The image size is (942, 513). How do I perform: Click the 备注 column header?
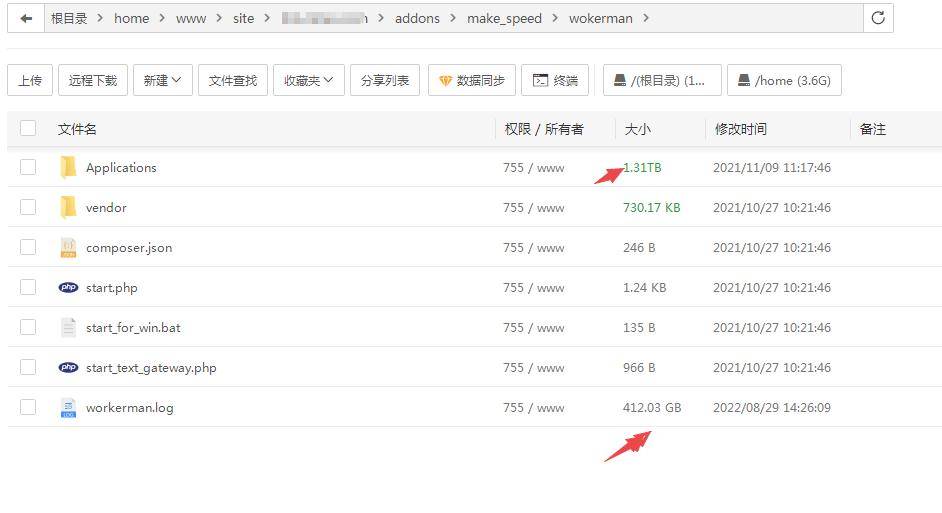coord(872,129)
